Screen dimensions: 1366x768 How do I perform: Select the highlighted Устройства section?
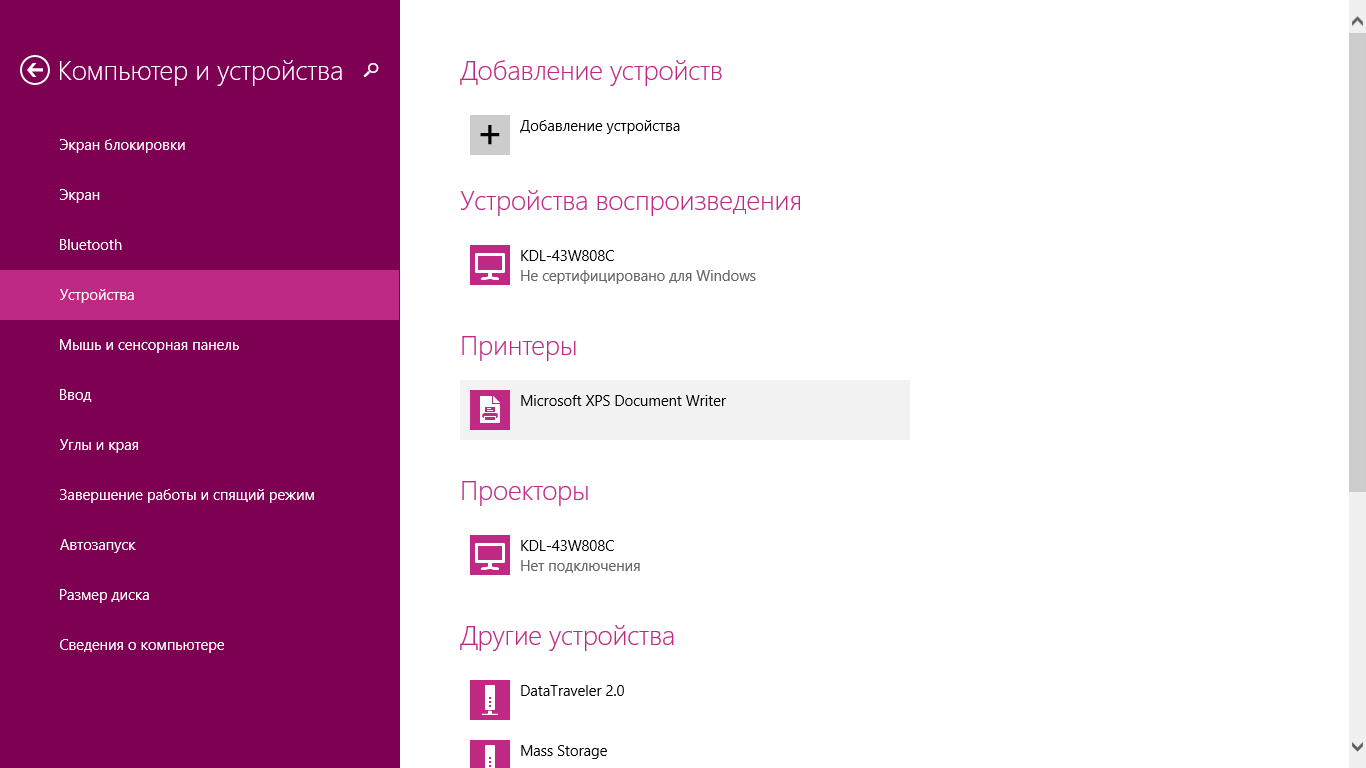tap(99, 294)
